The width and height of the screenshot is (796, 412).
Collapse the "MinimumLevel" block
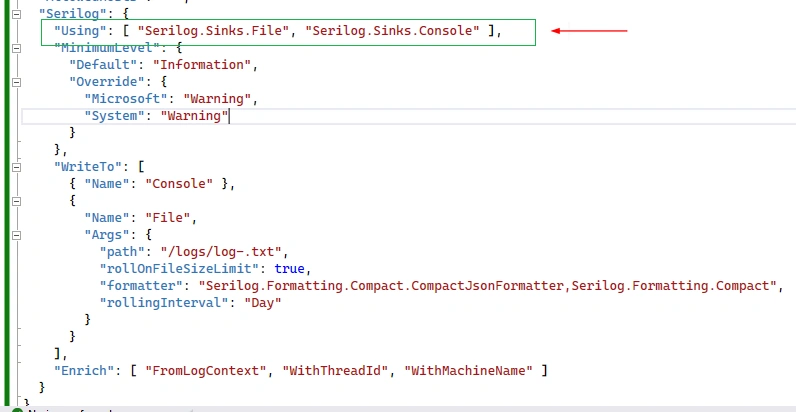[16, 48]
